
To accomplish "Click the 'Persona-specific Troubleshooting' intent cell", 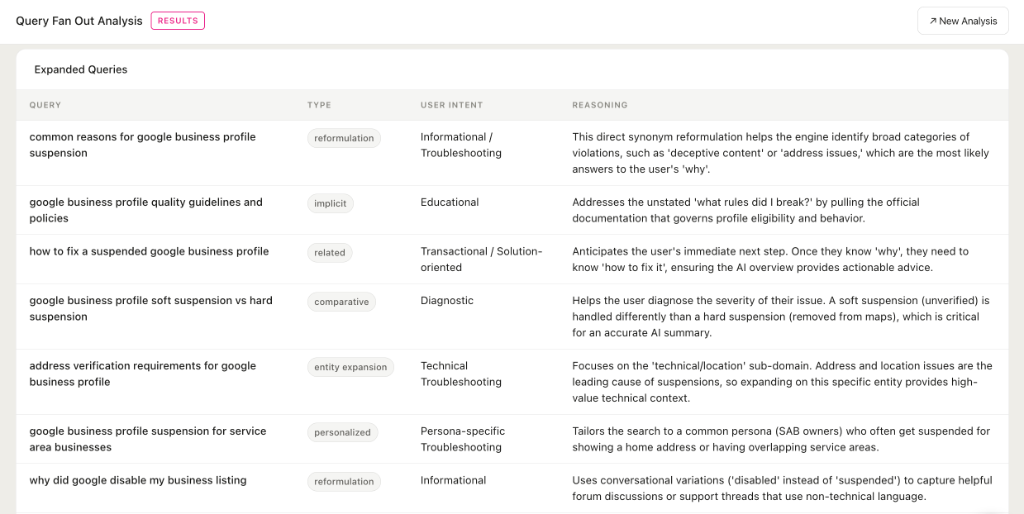I will click(x=462, y=439).
